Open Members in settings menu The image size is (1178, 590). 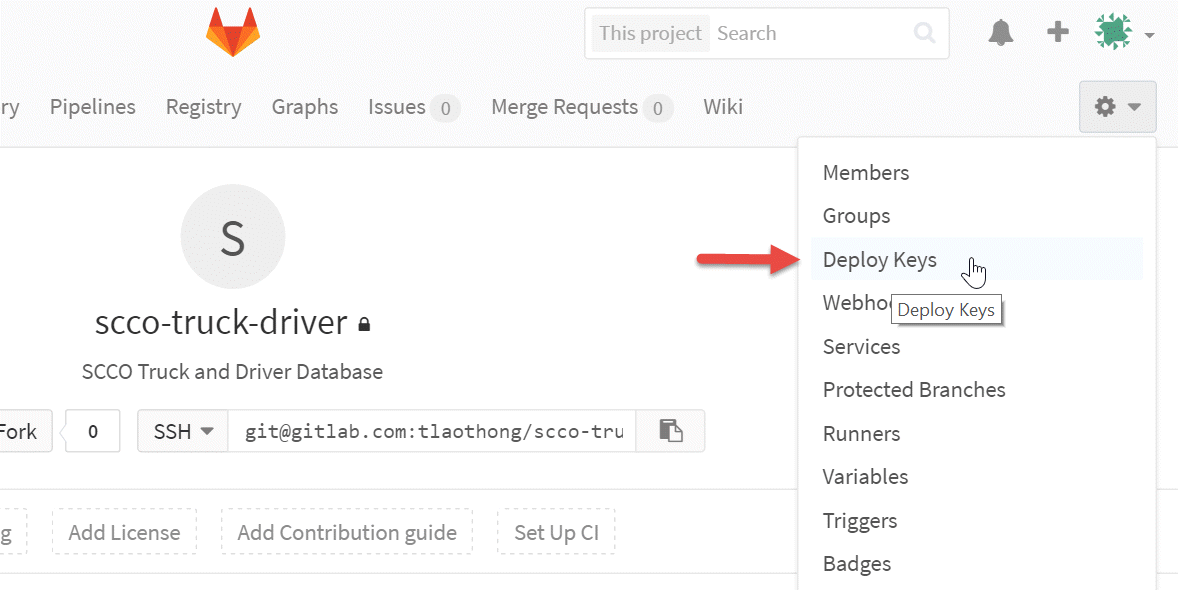865,173
